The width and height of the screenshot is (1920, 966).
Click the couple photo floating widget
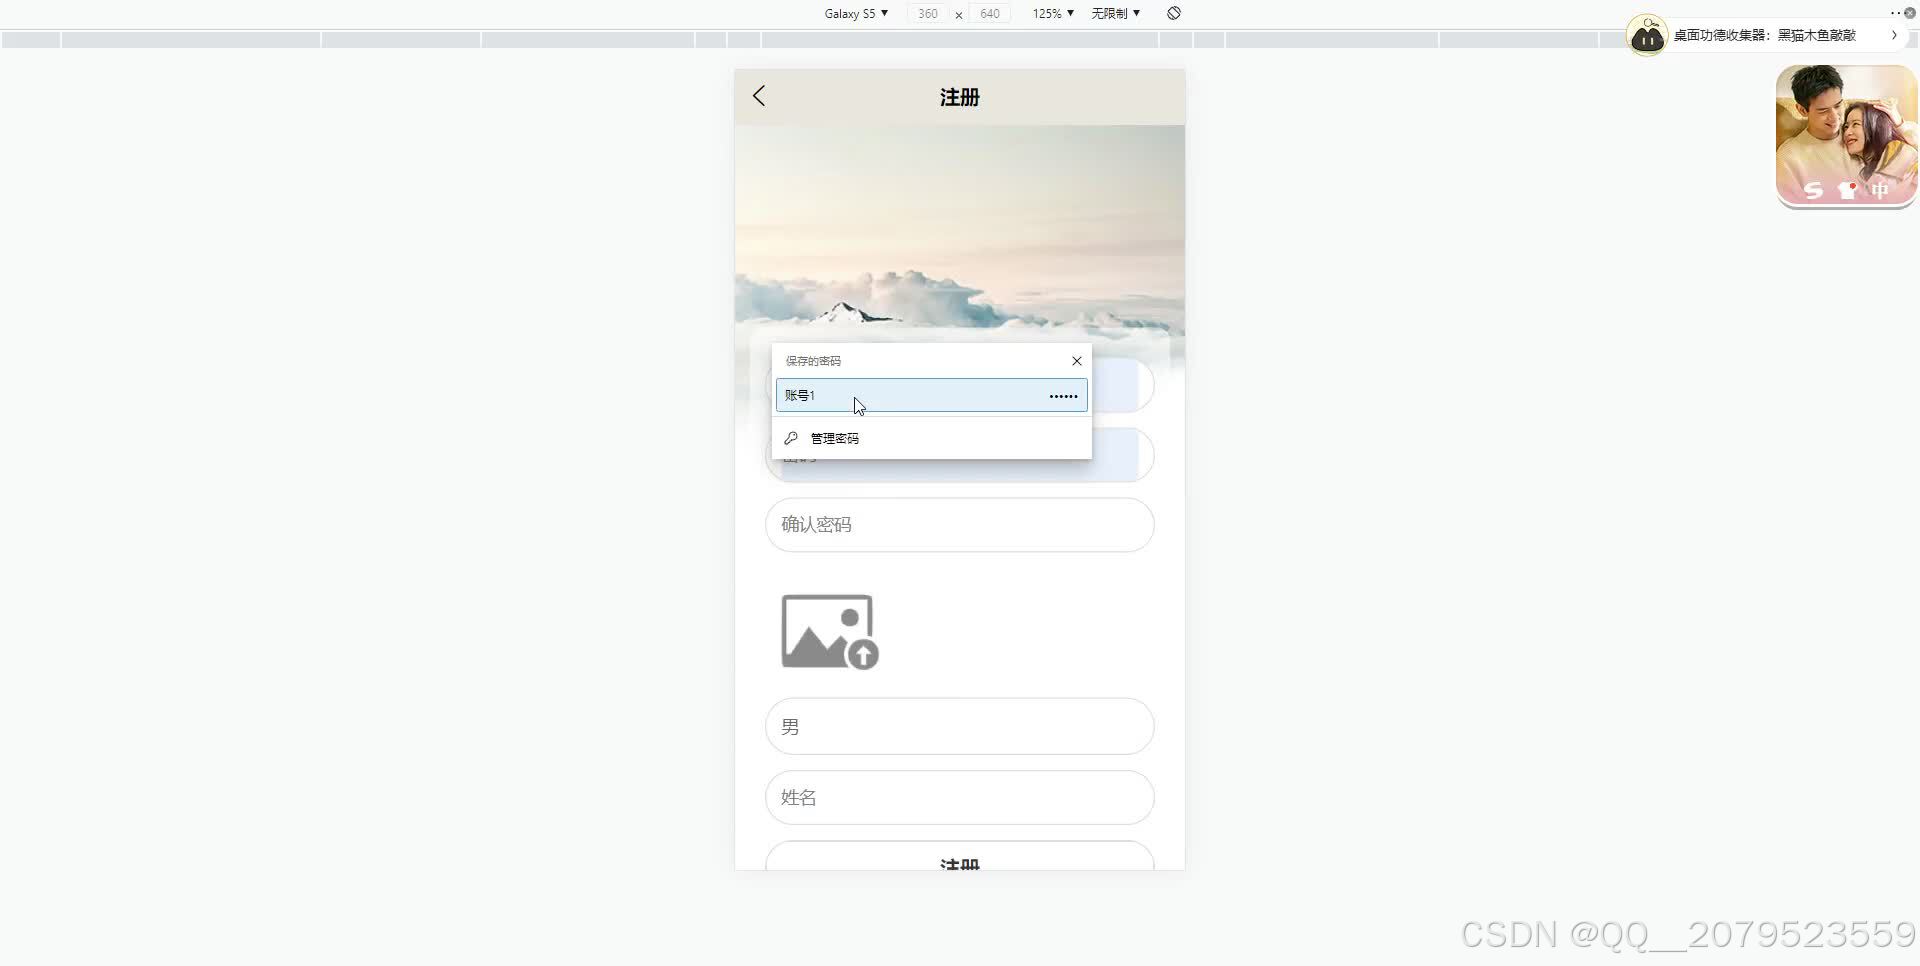[x=1846, y=135]
